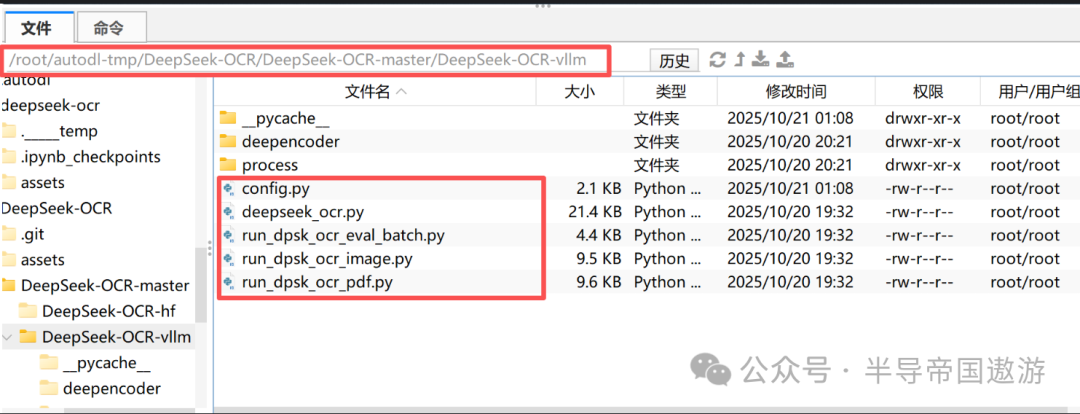Click the remote path input field

click(307, 60)
